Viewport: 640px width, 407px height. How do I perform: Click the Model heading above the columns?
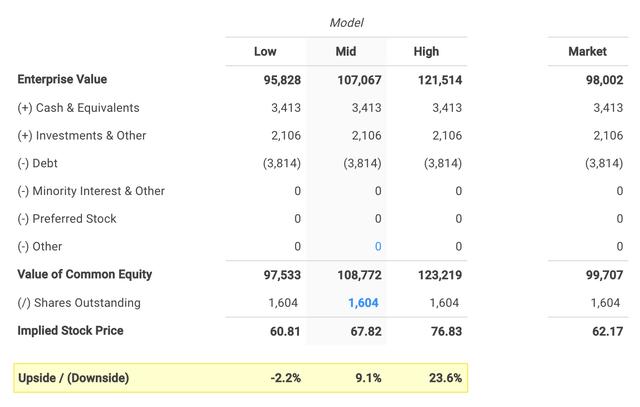click(x=345, y=22)
